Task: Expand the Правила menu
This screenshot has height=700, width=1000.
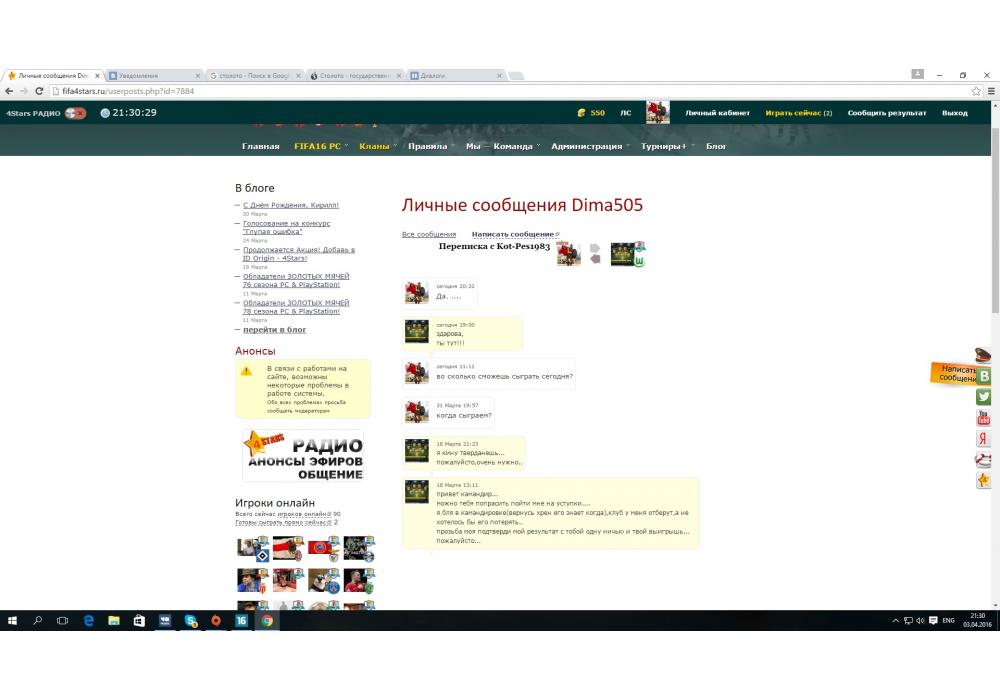Action: pos(430,146)
